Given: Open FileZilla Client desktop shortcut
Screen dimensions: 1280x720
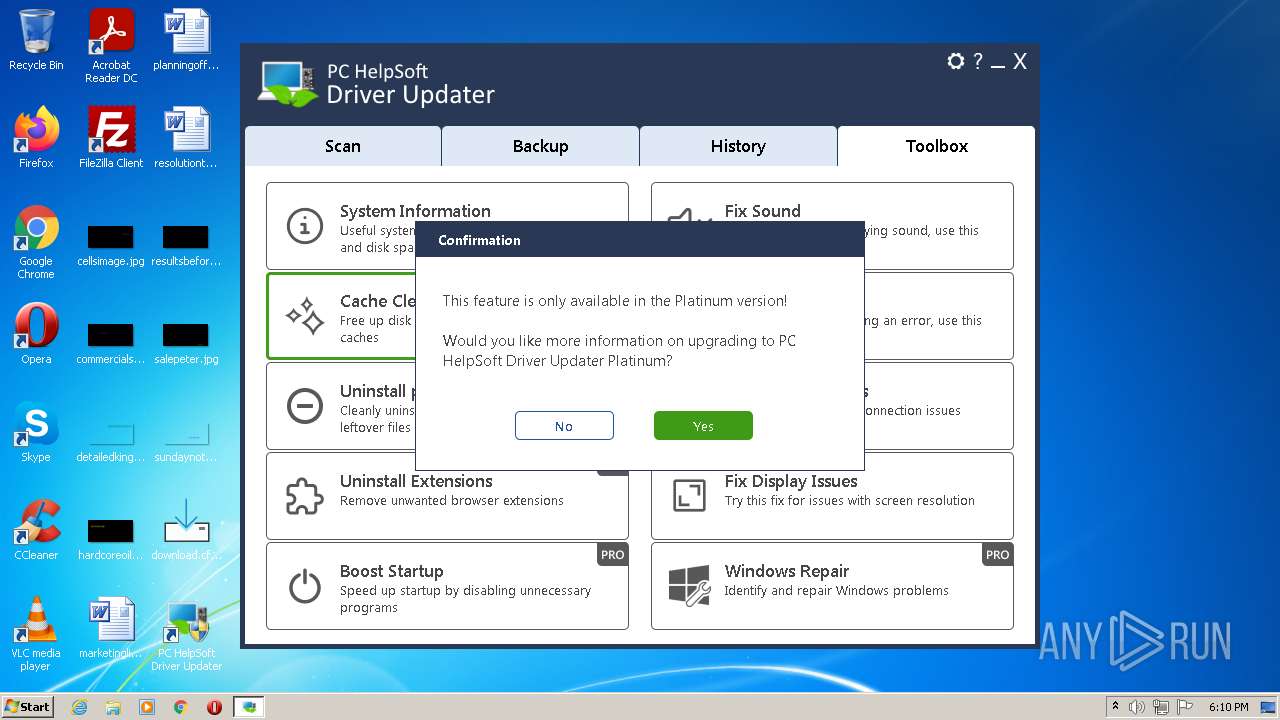Looking at the screenshot, I should pyautogui.click(x=111, y=138).
